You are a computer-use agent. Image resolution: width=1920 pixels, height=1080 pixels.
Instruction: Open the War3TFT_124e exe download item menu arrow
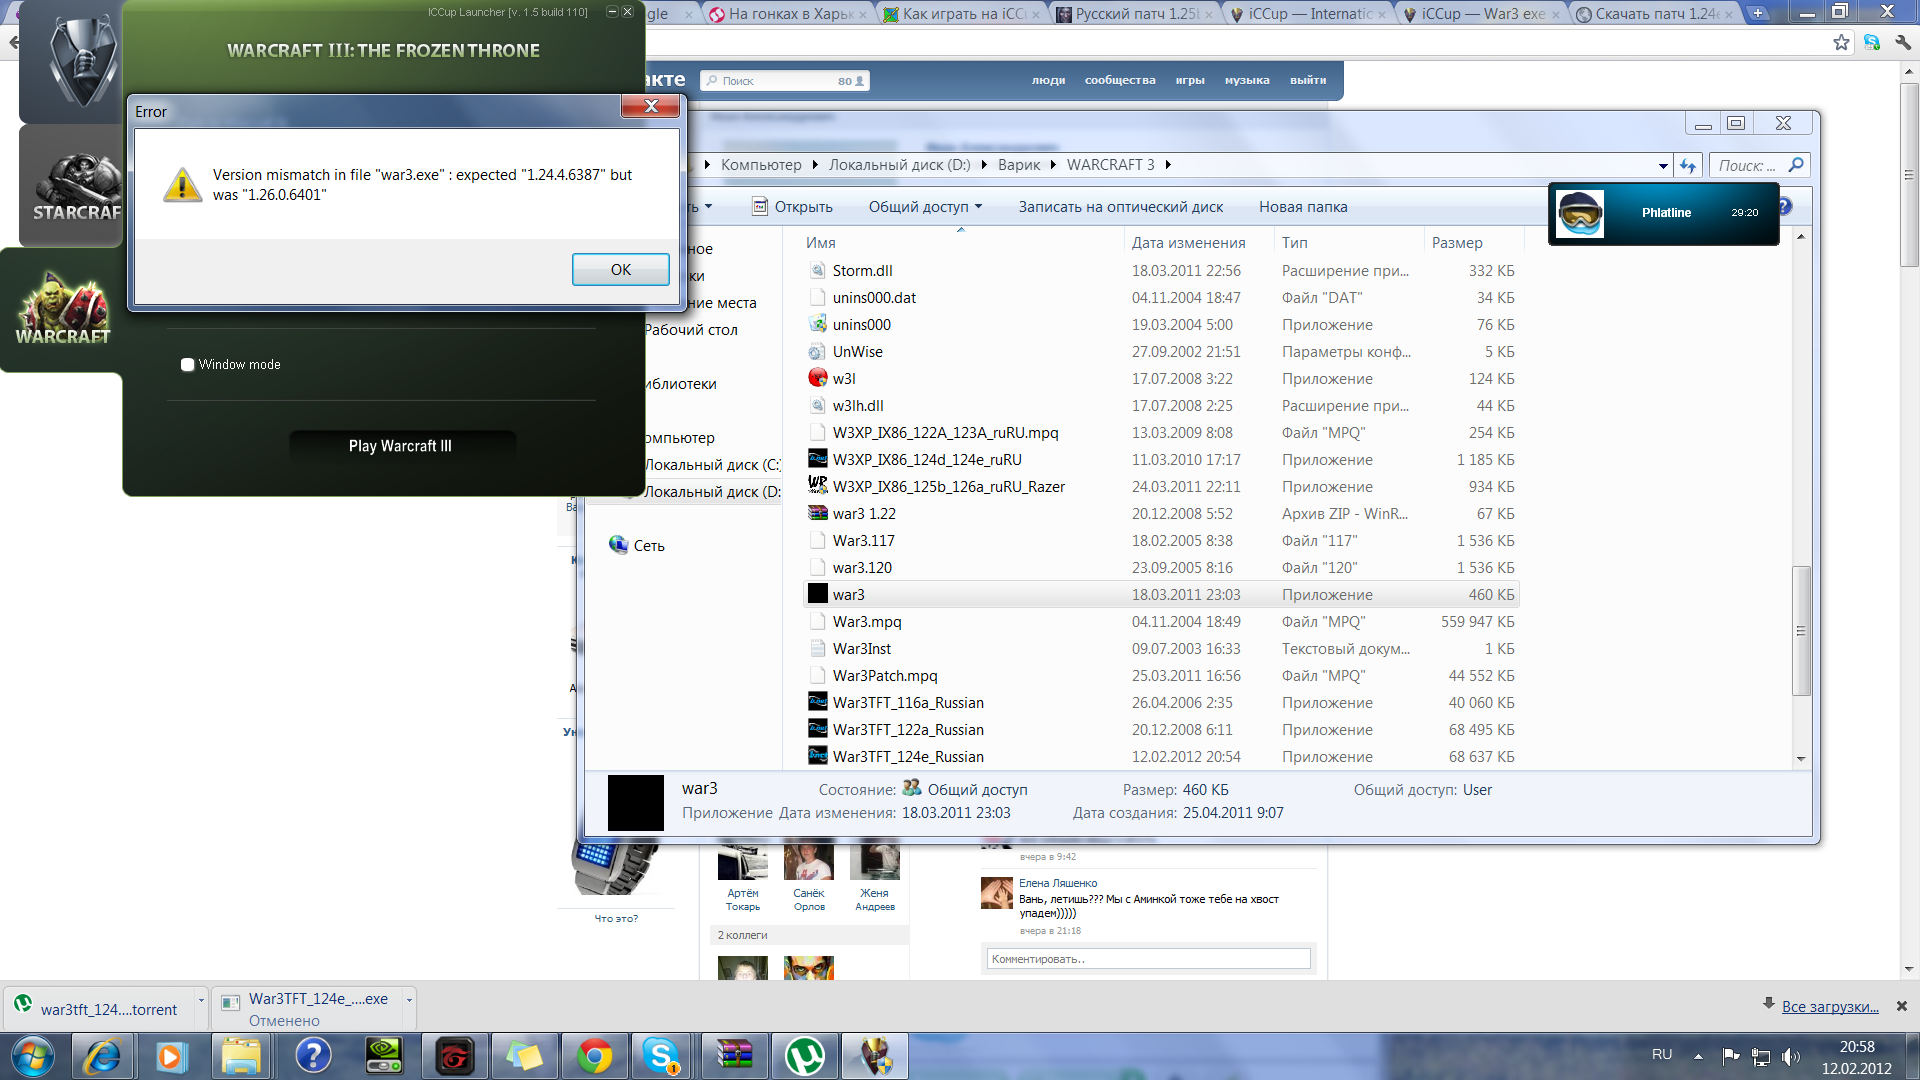[x=408, y=999]
